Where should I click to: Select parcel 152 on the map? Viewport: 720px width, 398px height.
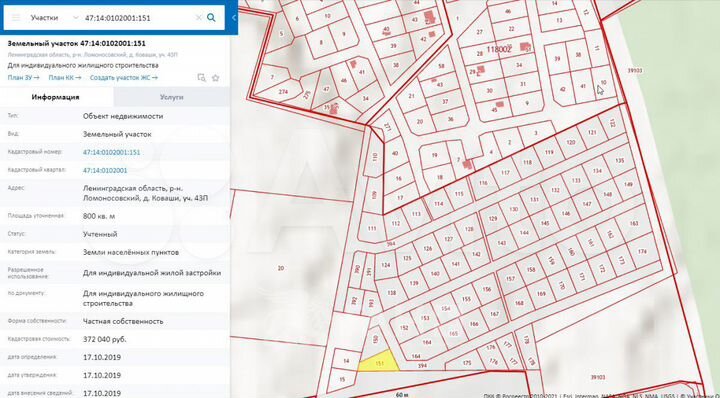[x=404, y=328]
